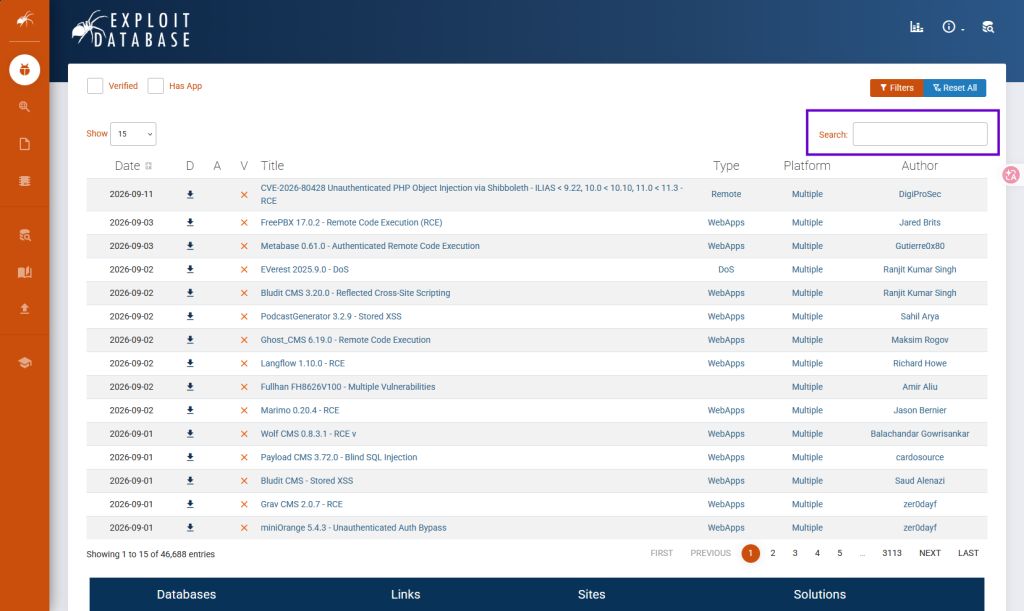The image size is (1024, 611).
Task: Open Google Hacking Database sidebar icon
Action: pyautogui.click(x=25, y=106)
